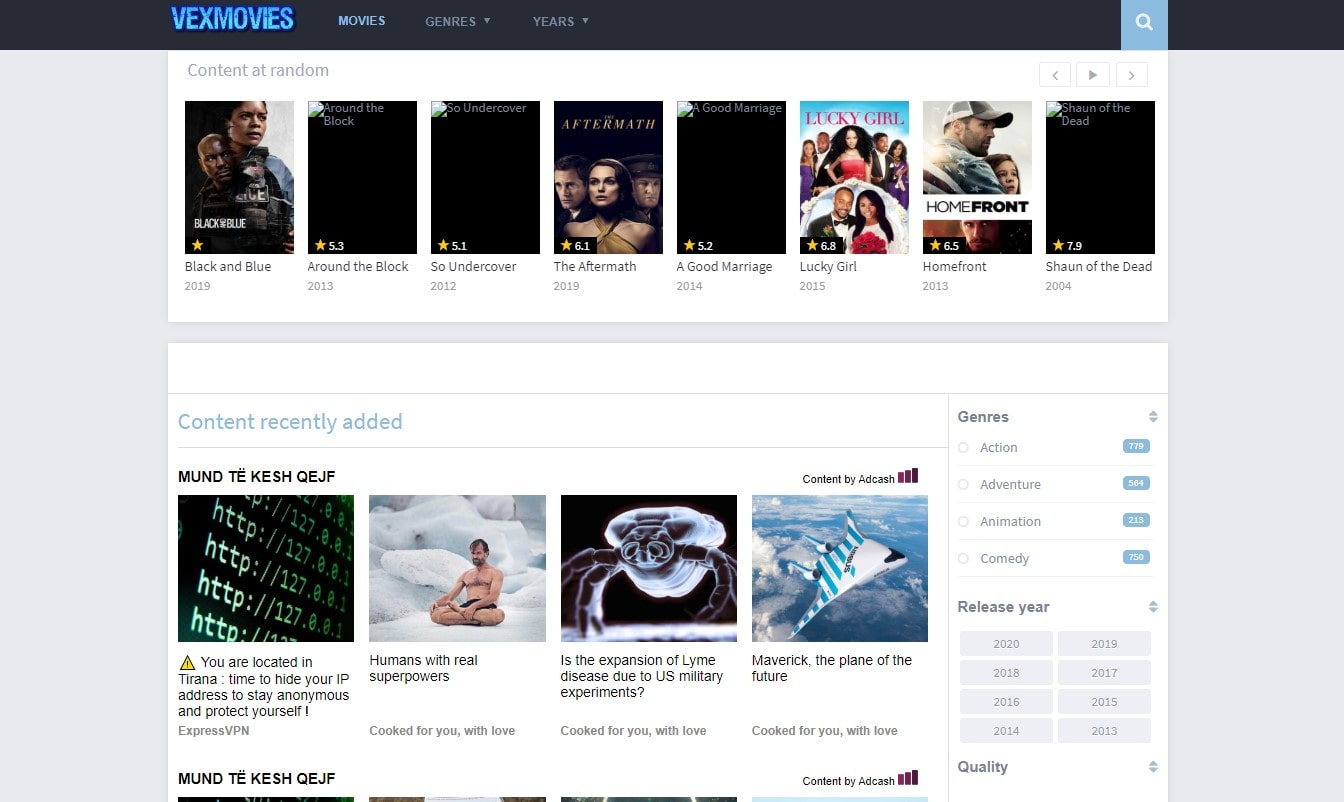
Task: Click the ExpressVPN advertiser label
Action: (214, 731)
